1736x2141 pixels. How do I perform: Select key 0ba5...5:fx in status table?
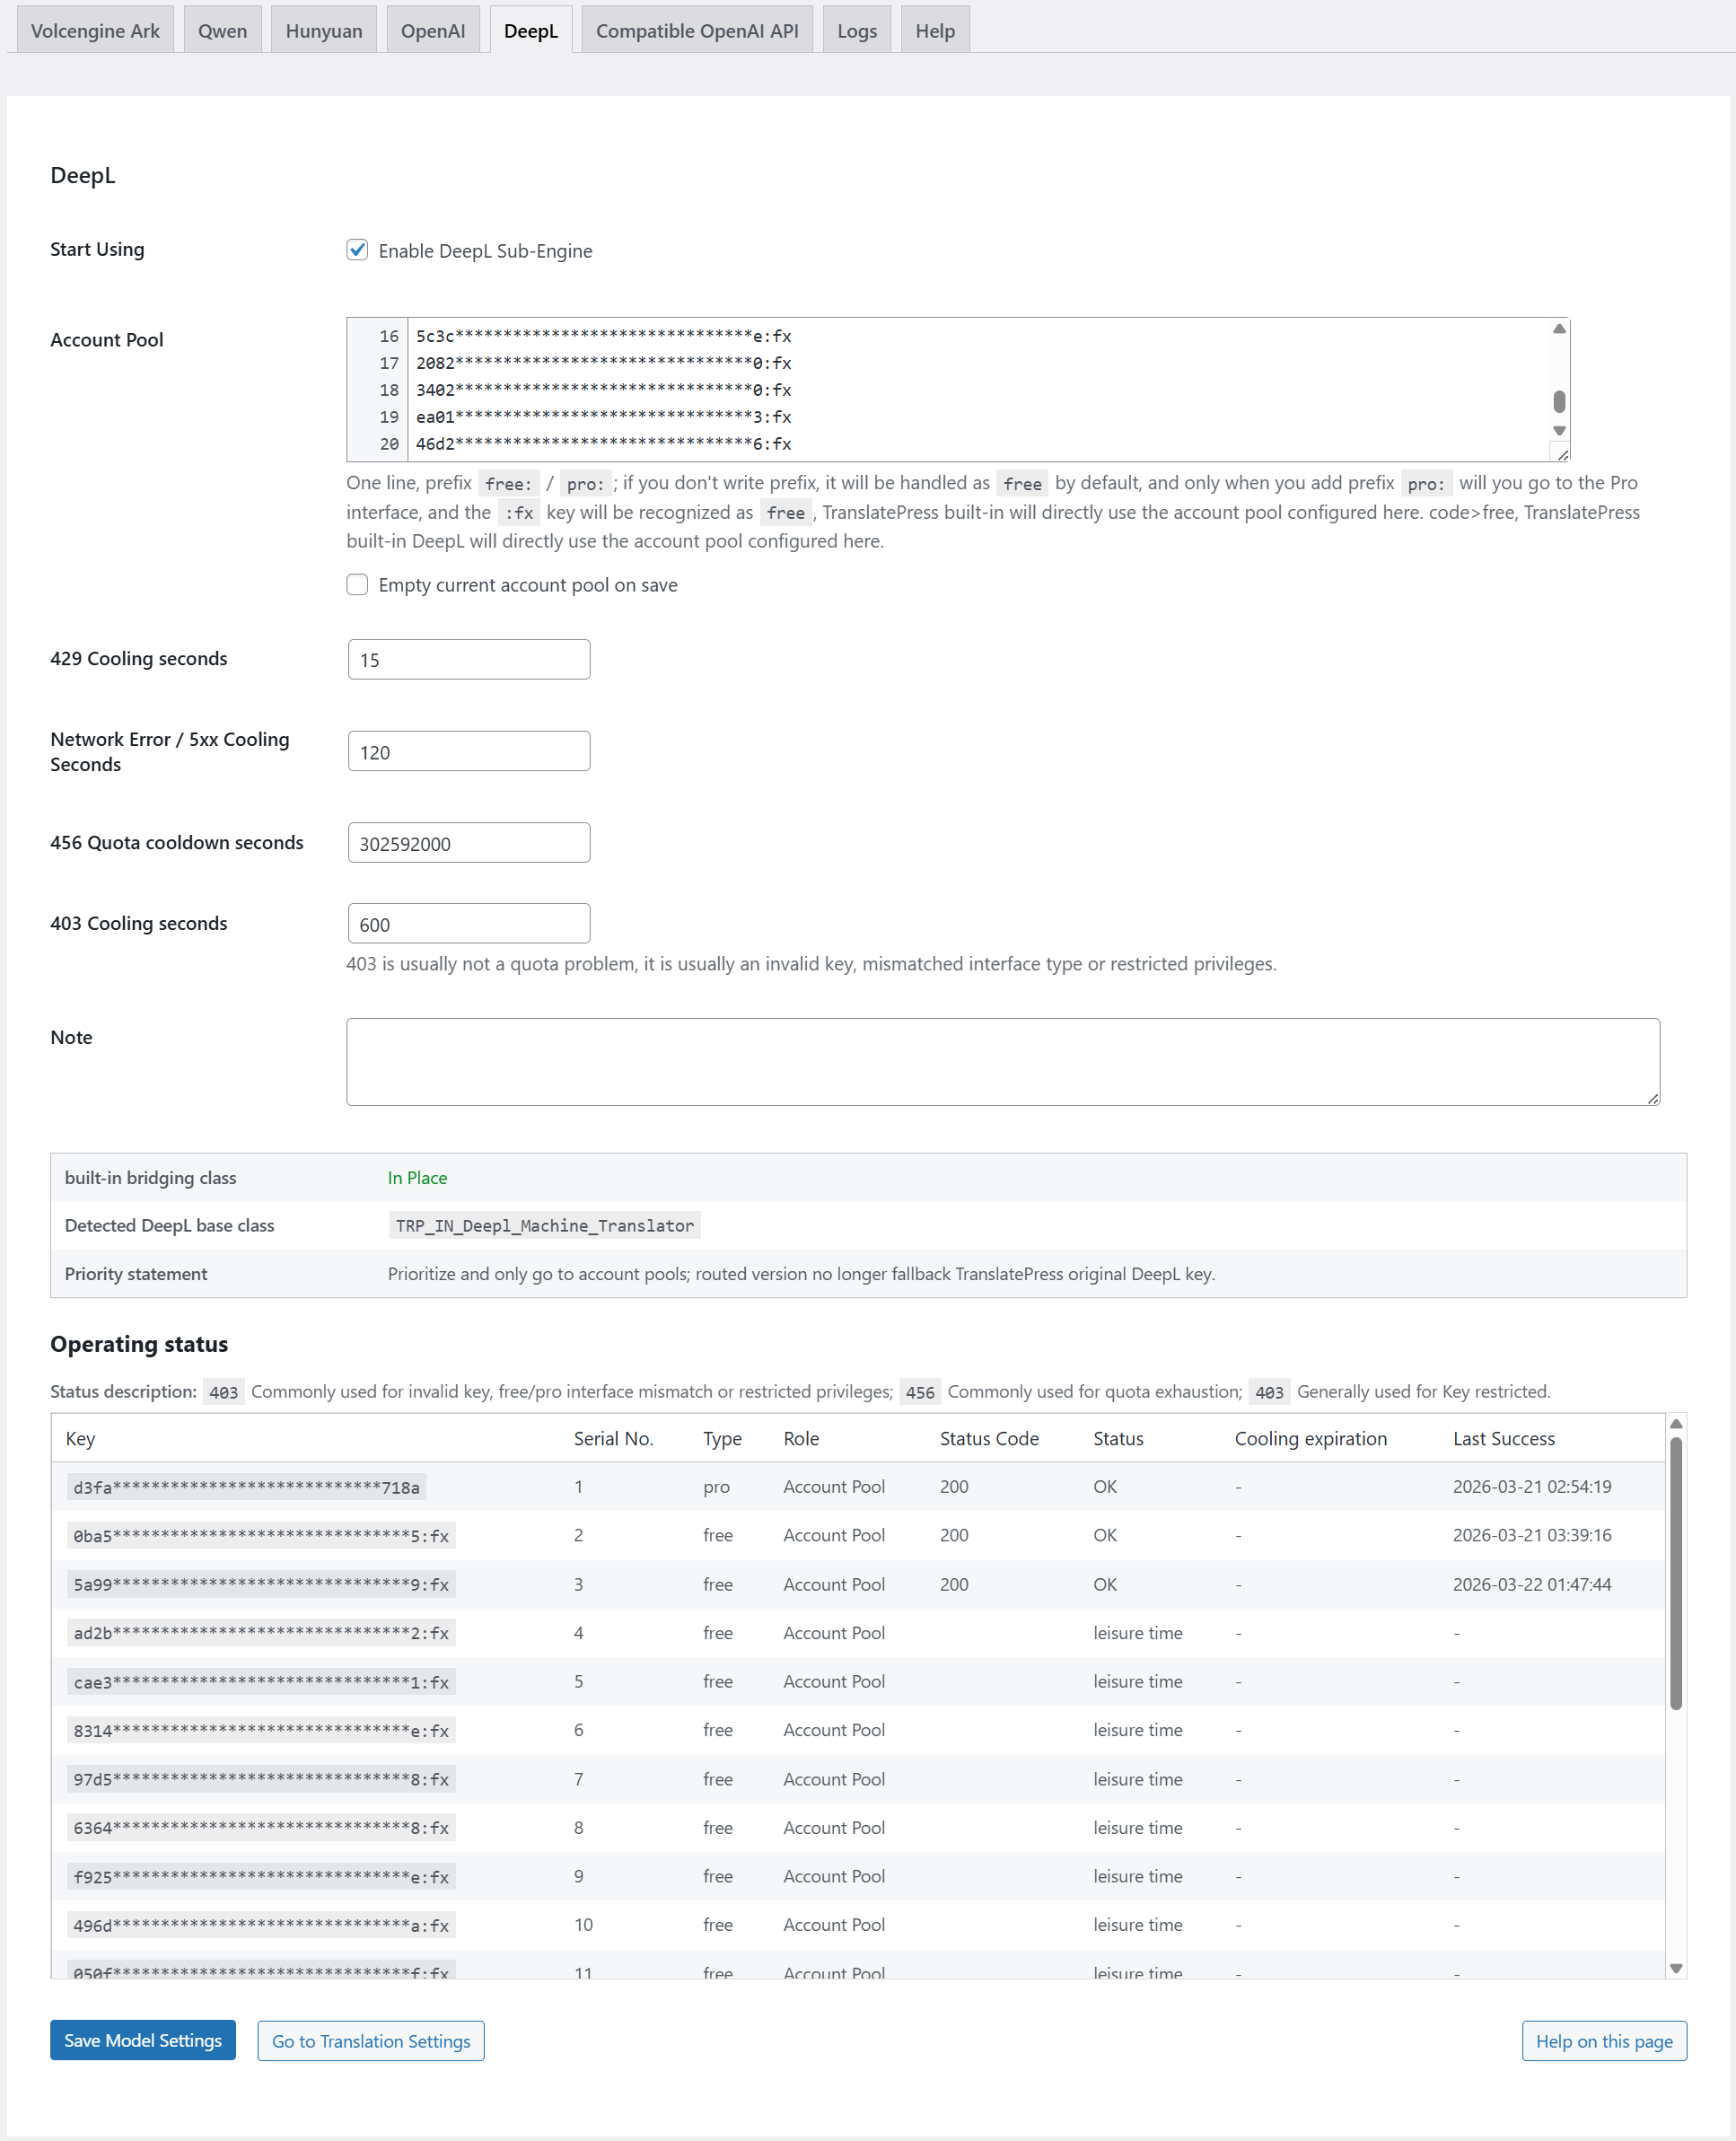tap(261, 1536)
